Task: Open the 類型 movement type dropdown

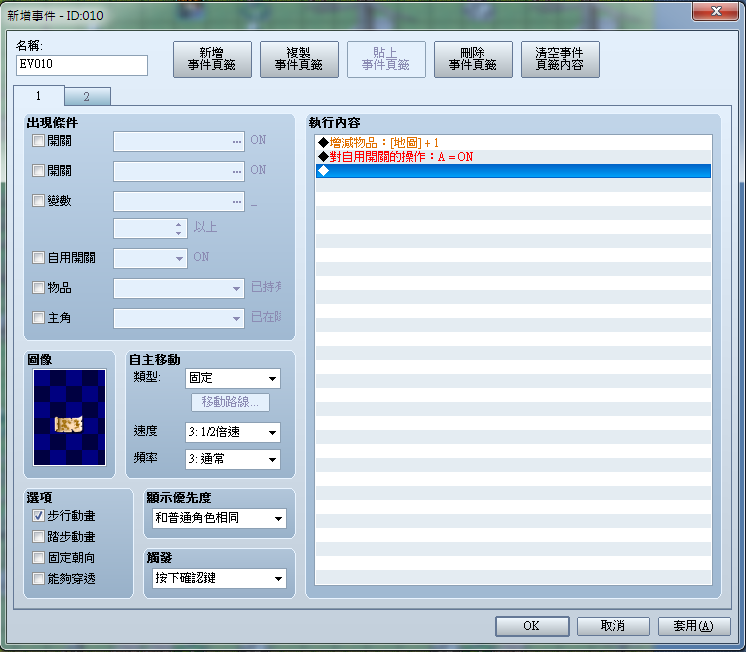Action: pos(233,378)
